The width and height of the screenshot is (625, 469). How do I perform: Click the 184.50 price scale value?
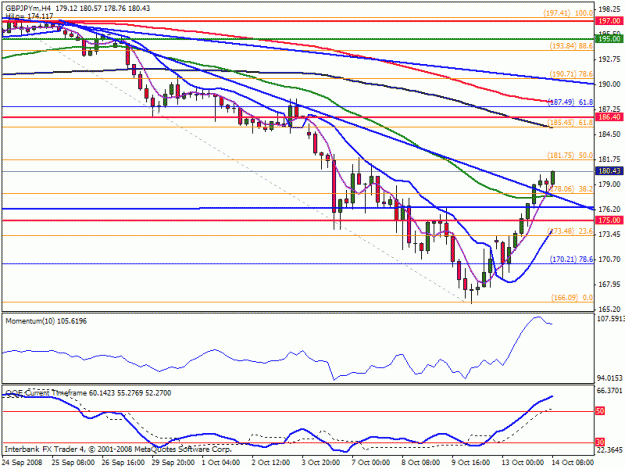610,134
